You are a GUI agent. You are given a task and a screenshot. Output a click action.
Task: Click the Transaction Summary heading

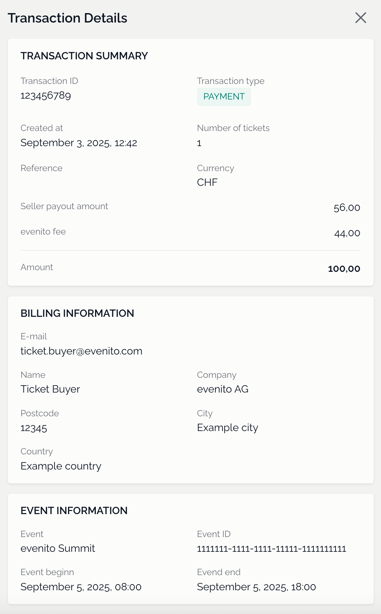point(84,56)
